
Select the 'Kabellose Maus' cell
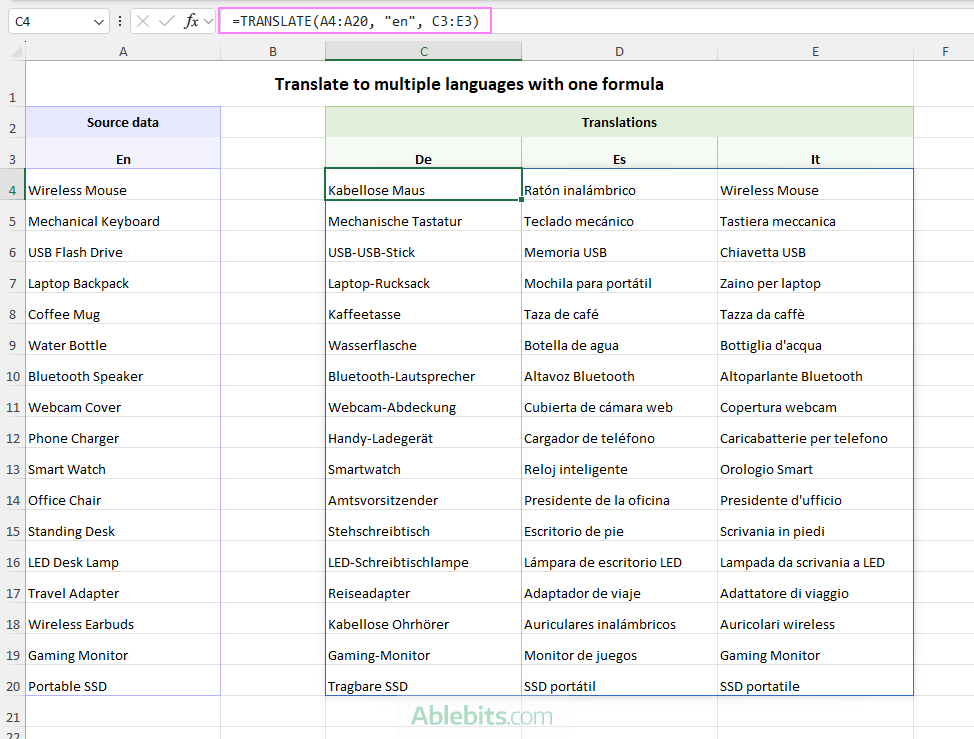(423, 184)
